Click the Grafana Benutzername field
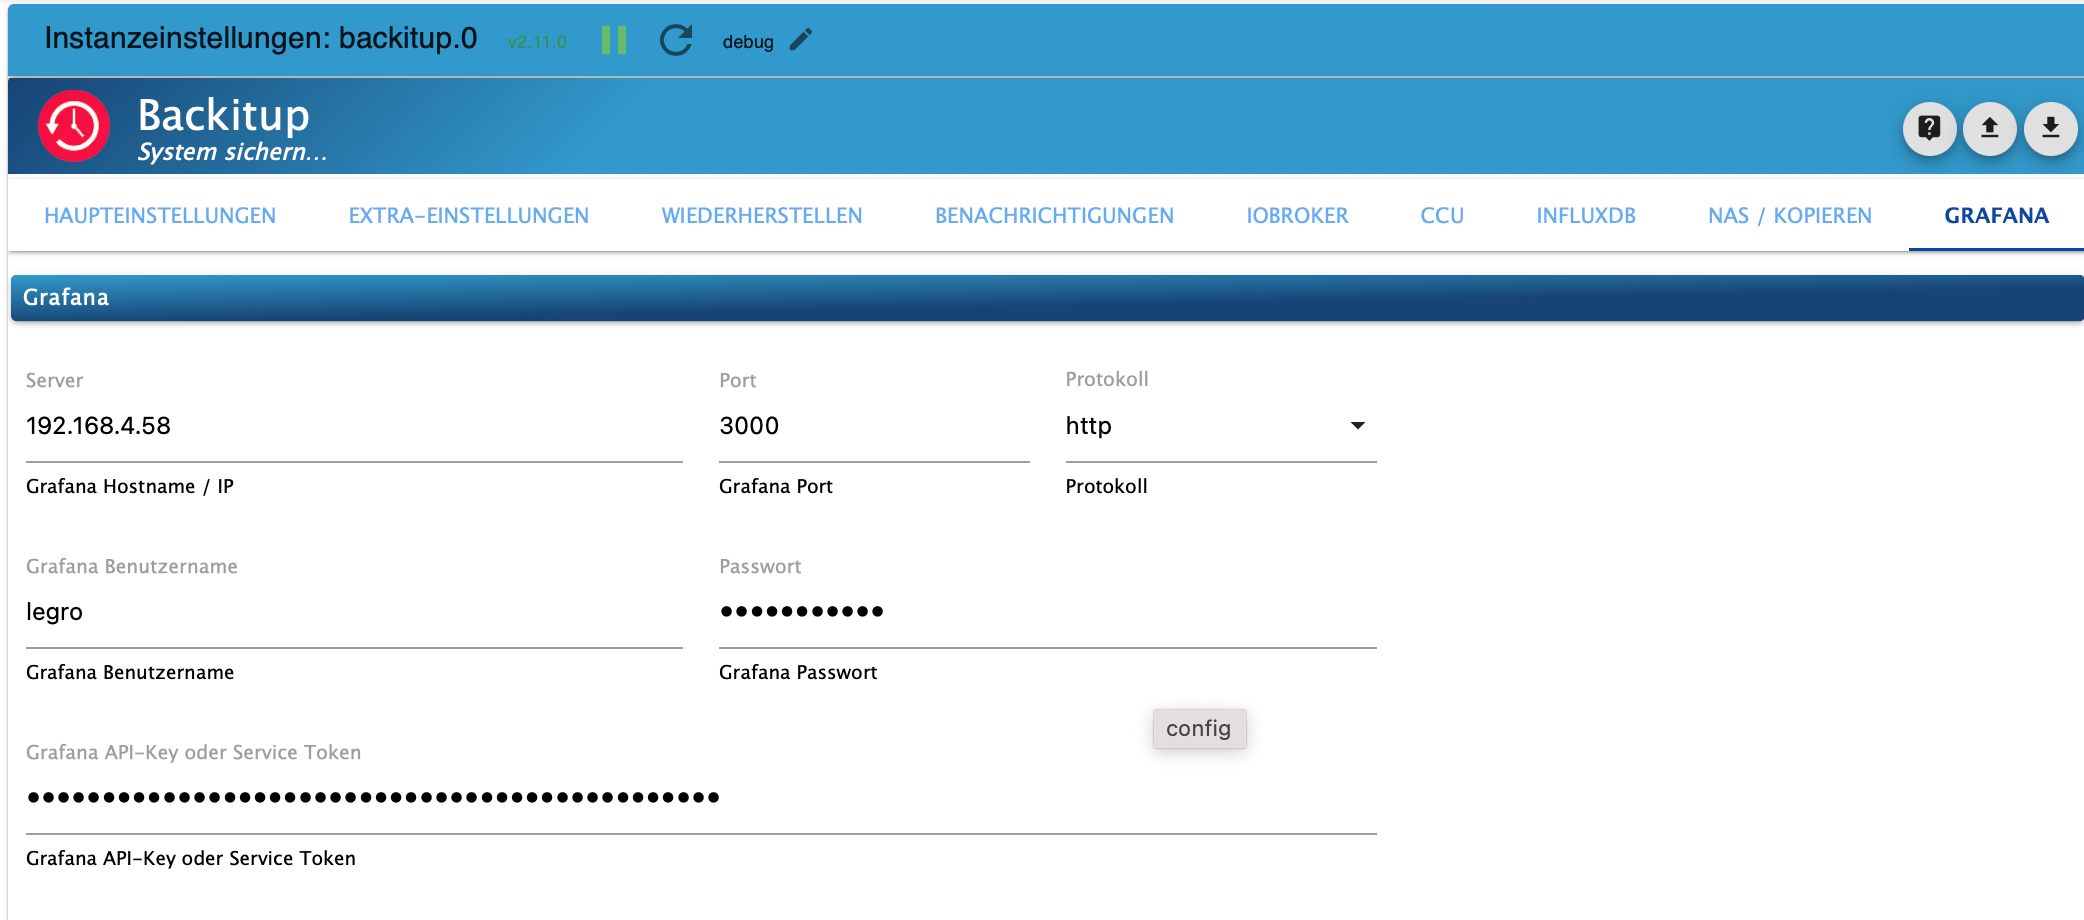 coord(354,613)
